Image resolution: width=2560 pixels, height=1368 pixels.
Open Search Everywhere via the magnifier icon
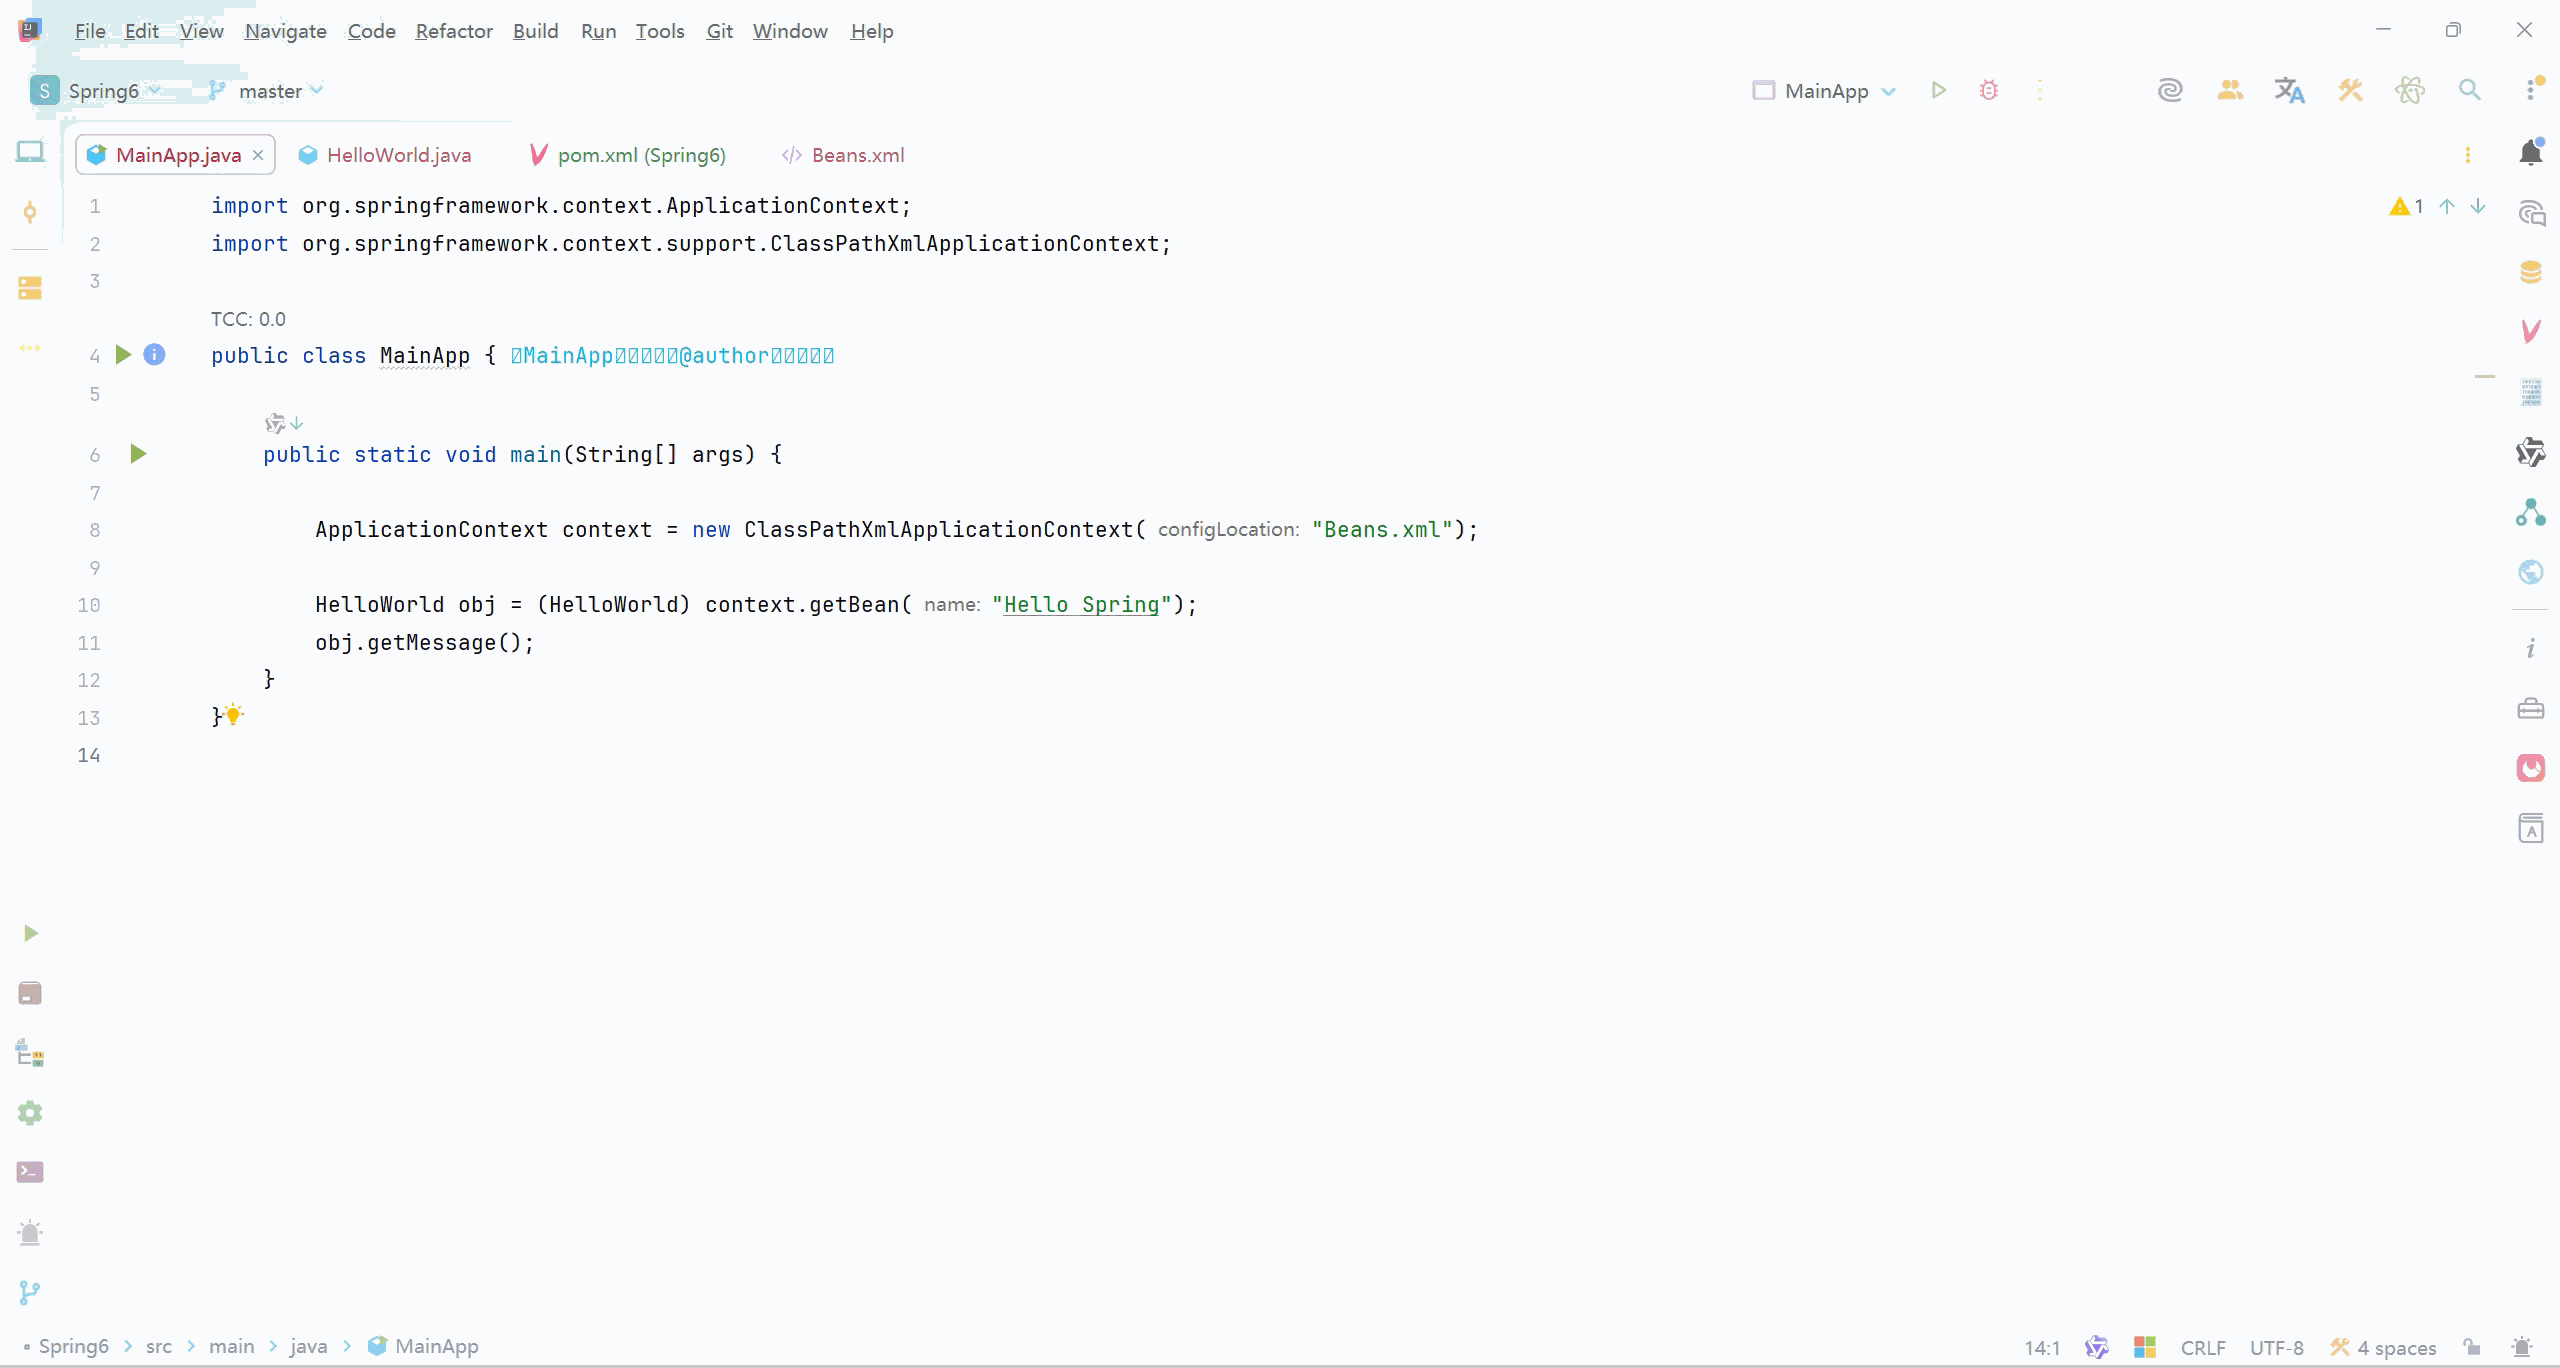pyautogui.click(x=2469, y=91)
